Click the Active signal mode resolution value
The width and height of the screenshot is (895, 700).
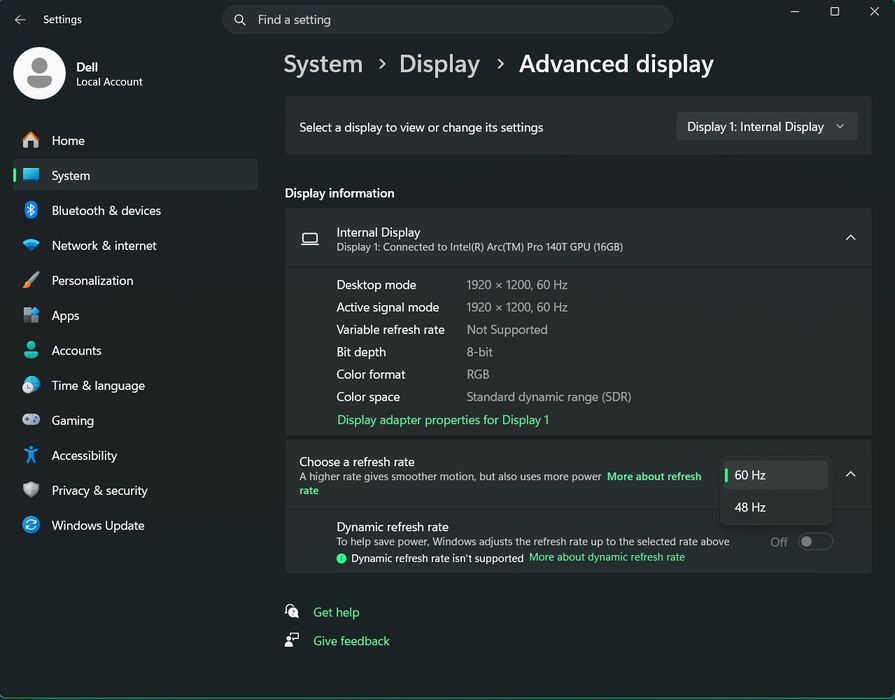click(517, 307)
